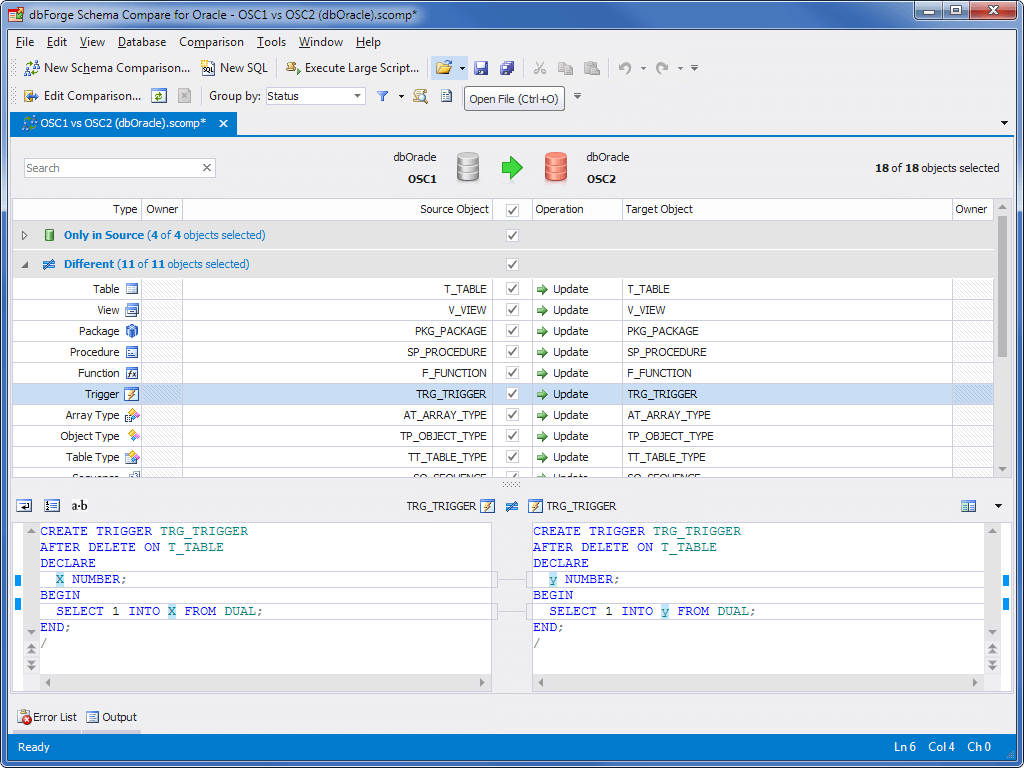
Task: Toggle selection checkbox for TRG_TRIGGER row
Action: (512, 393)
